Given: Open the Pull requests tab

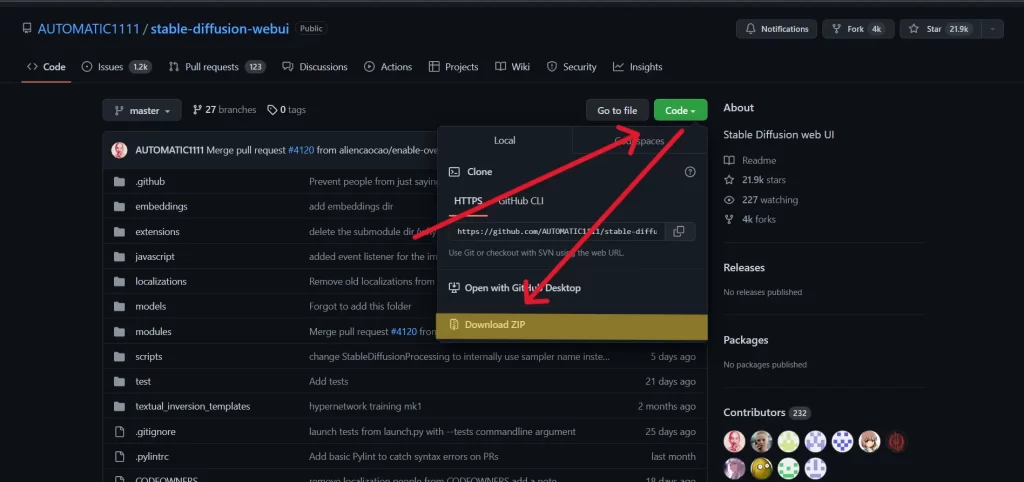Looking at the screenshot, I should (217, 67).
